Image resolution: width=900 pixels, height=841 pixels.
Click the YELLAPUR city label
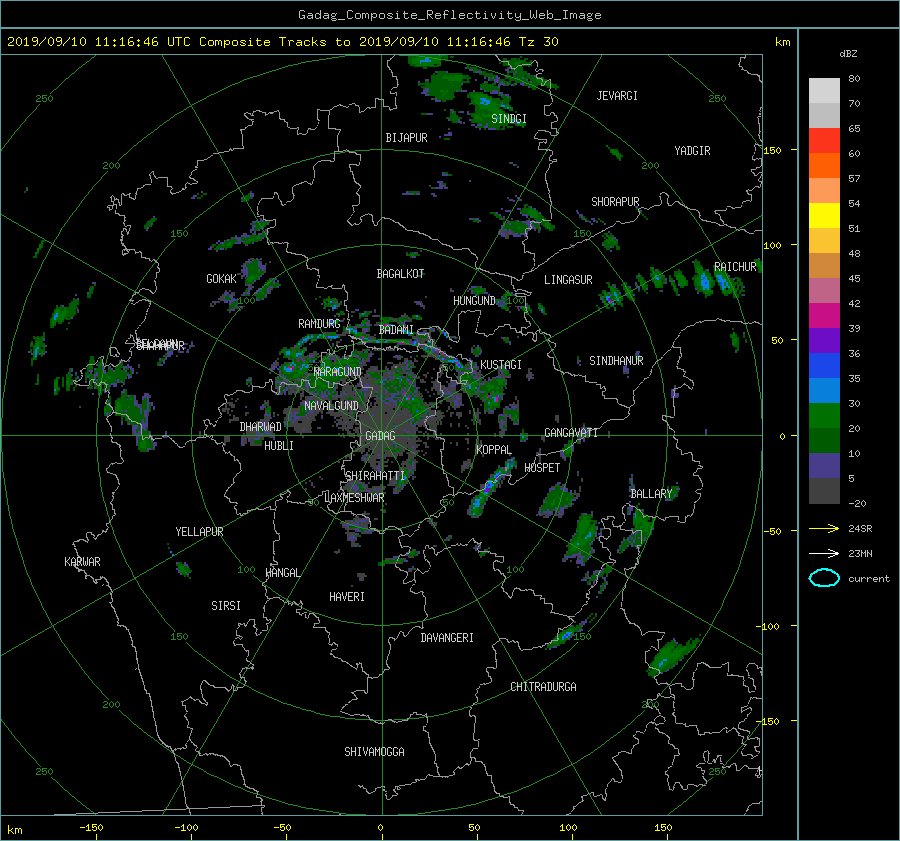pos(199,532)
